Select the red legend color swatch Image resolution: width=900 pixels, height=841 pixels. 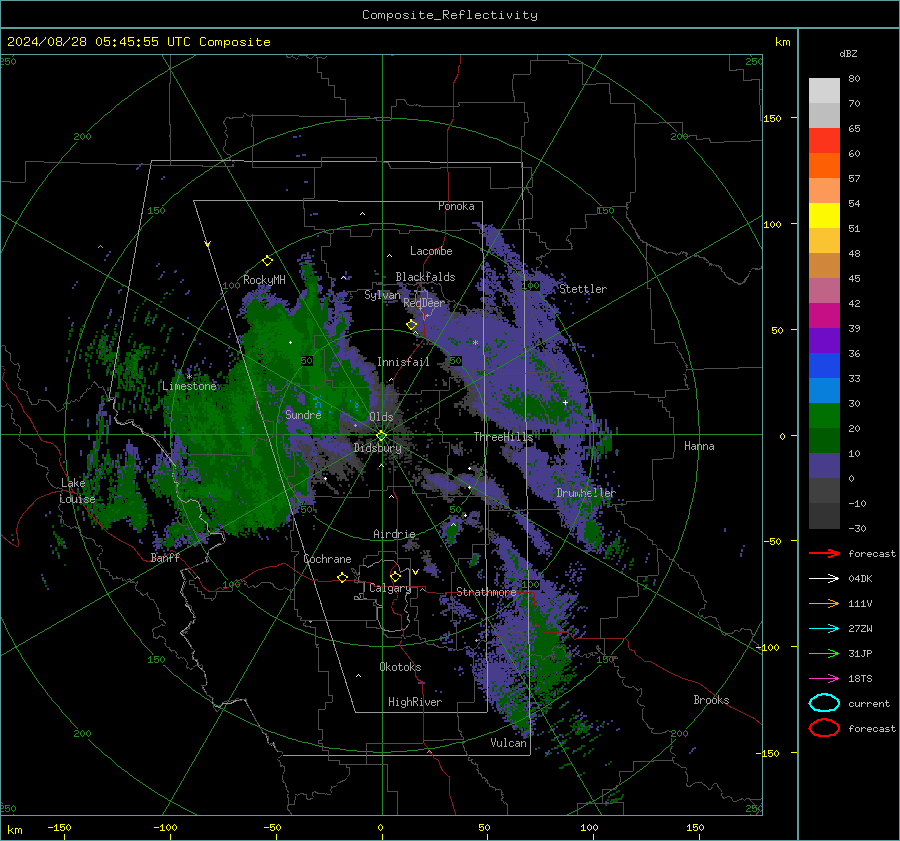[824, 140]
